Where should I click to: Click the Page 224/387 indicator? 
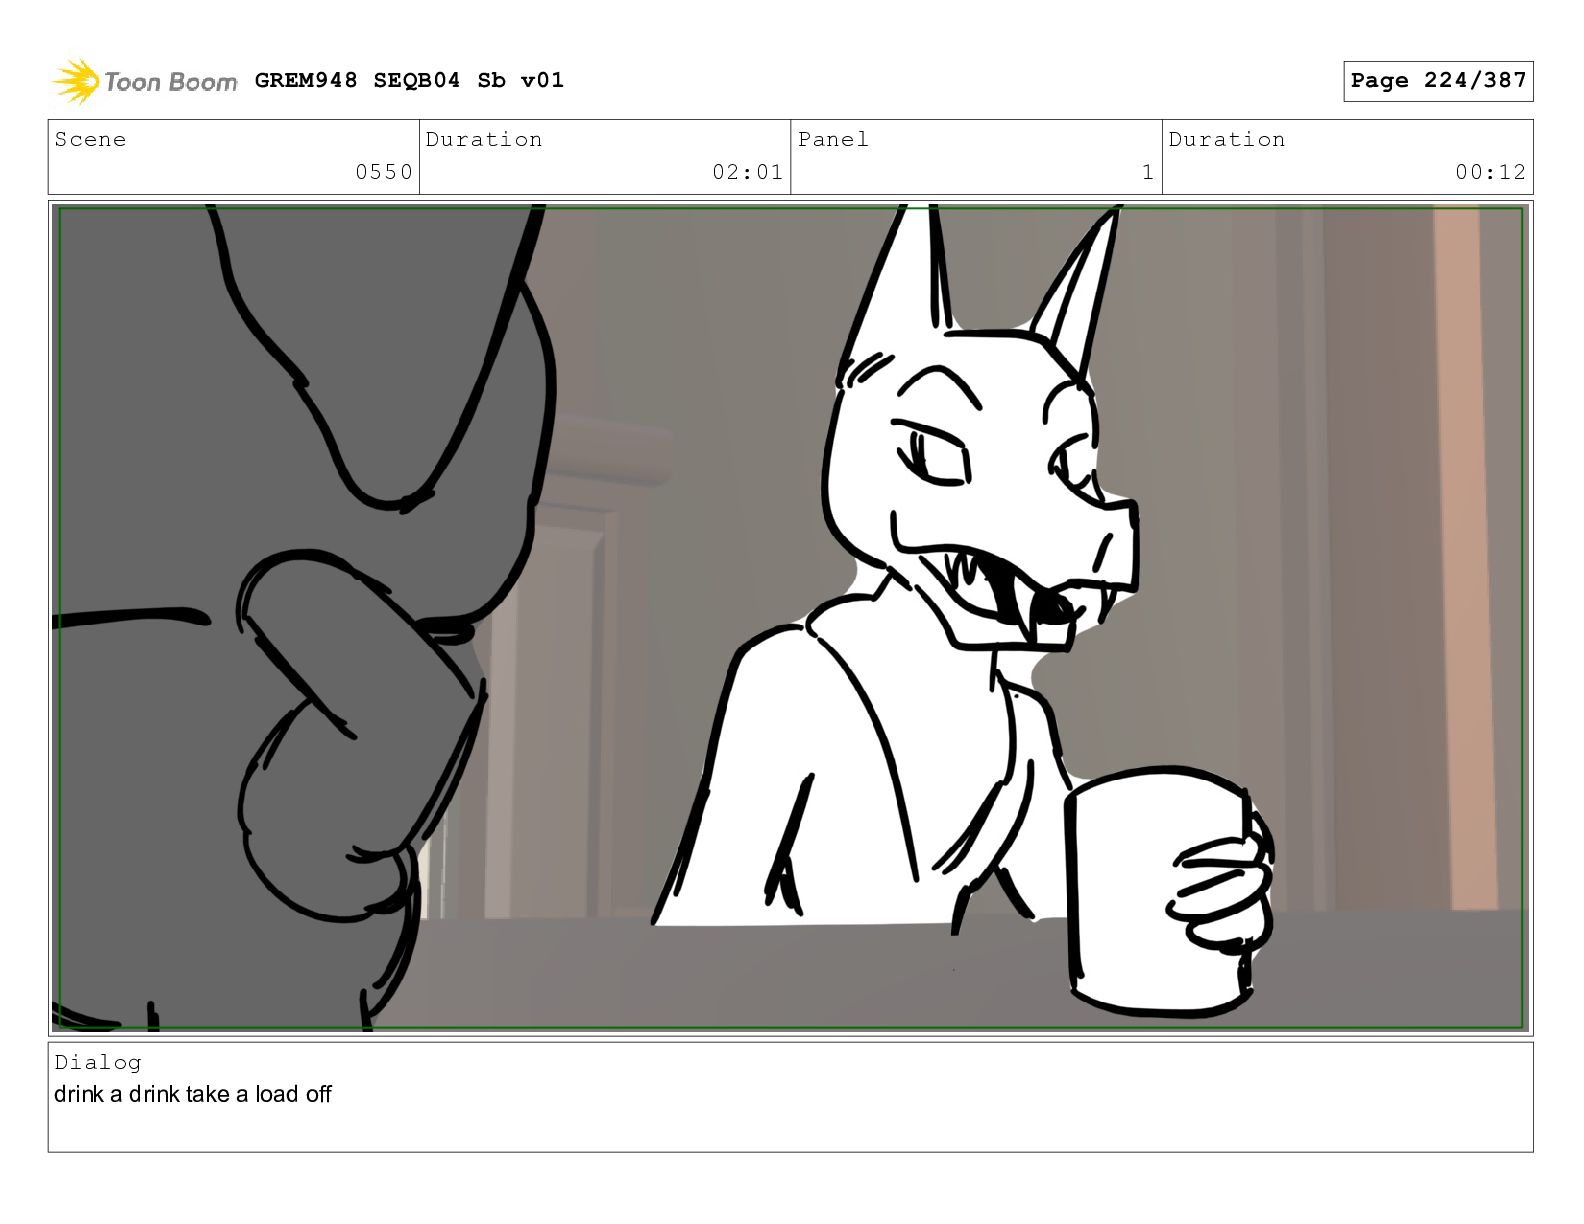1438,81
